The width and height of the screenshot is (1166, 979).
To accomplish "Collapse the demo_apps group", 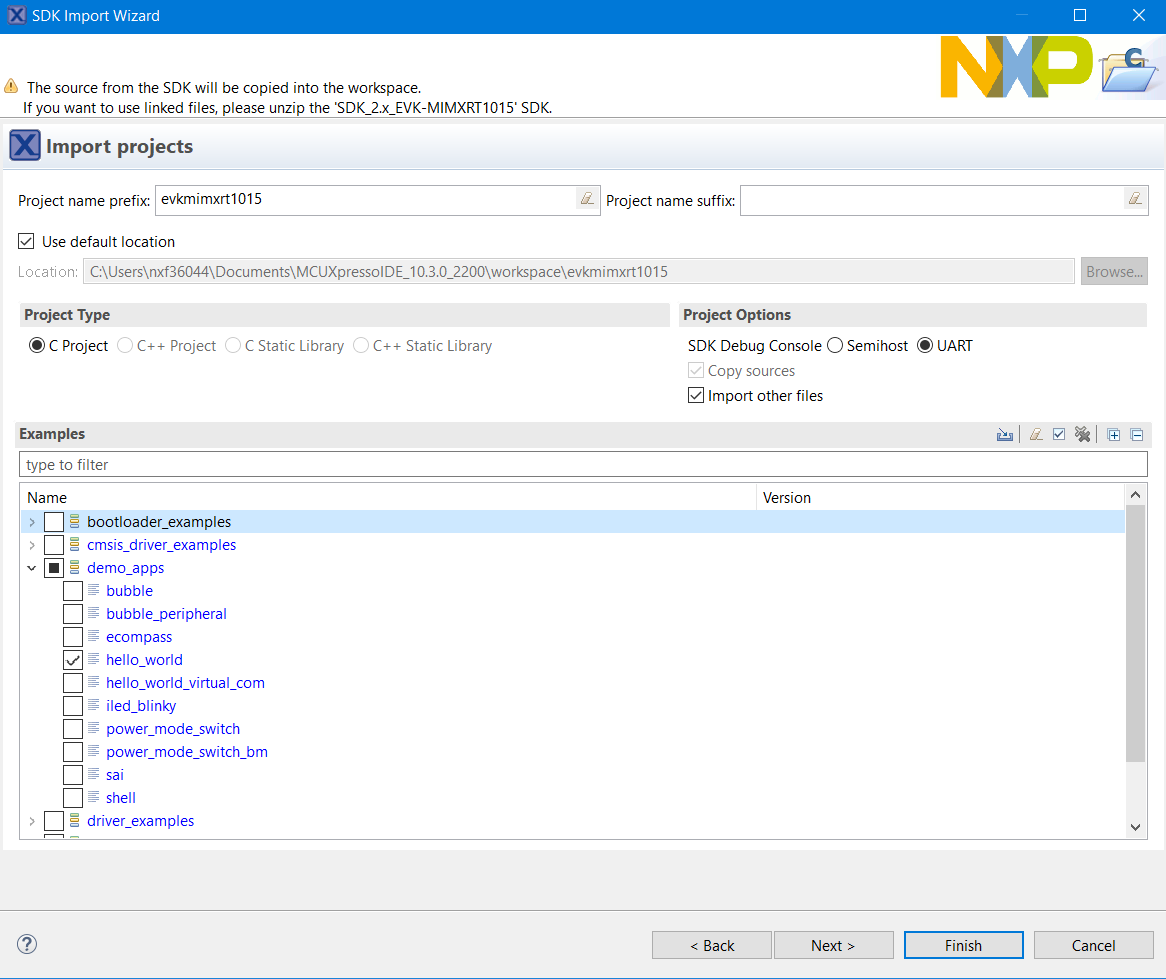I will pos(32,568).
